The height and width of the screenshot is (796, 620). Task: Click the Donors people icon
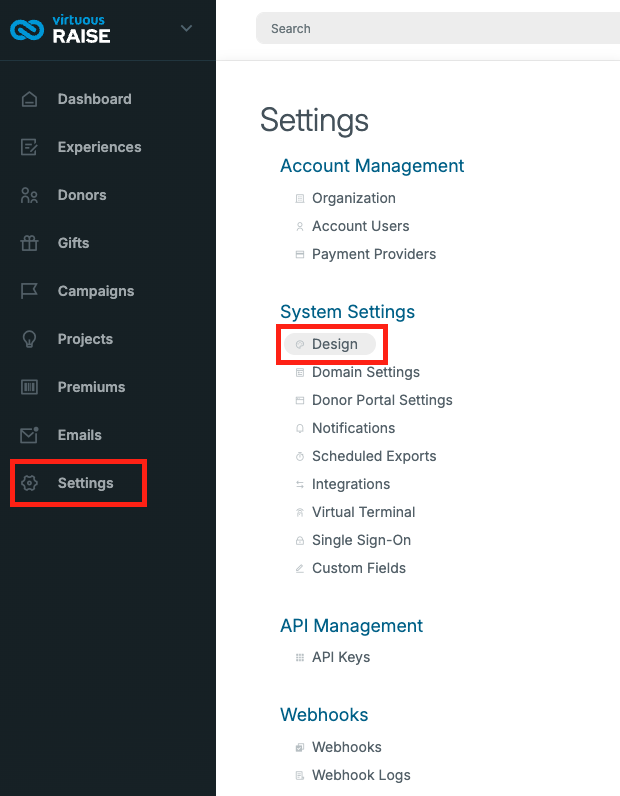point(29,195)
